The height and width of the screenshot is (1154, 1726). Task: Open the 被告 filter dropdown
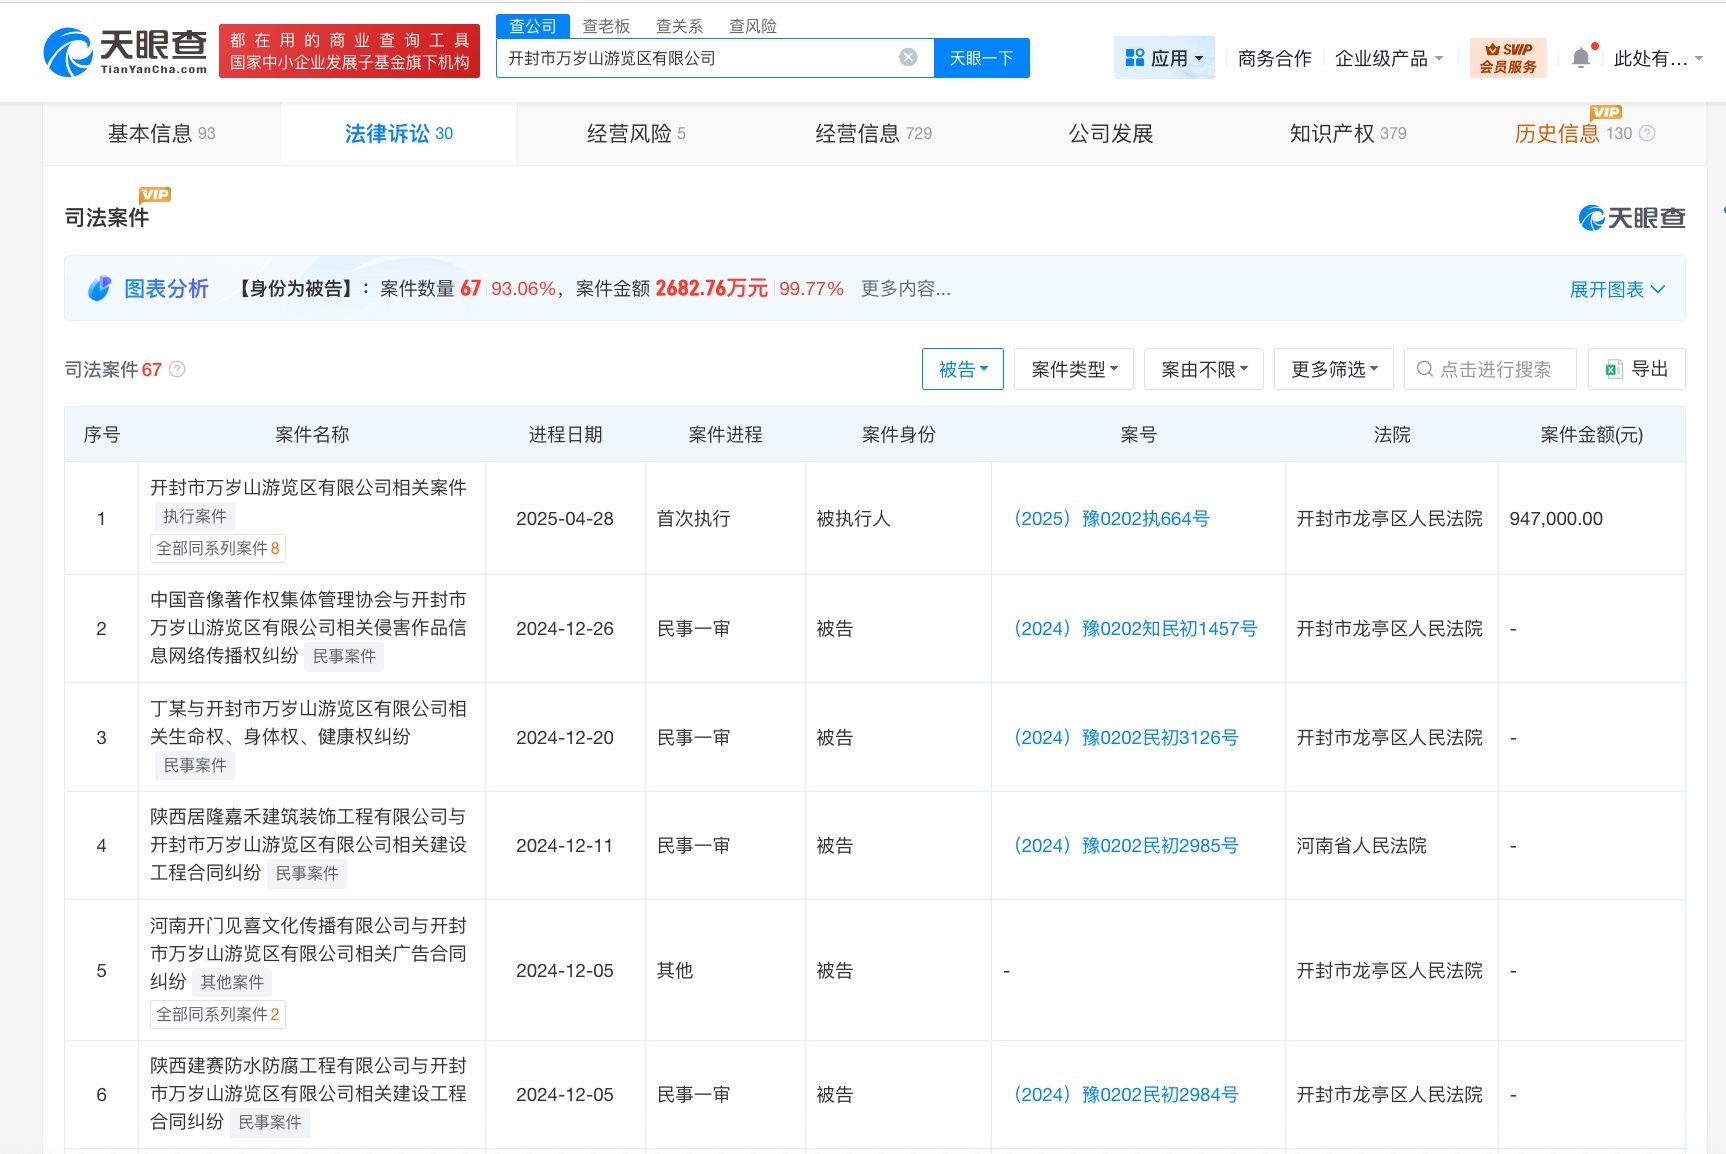click(962, 369)
